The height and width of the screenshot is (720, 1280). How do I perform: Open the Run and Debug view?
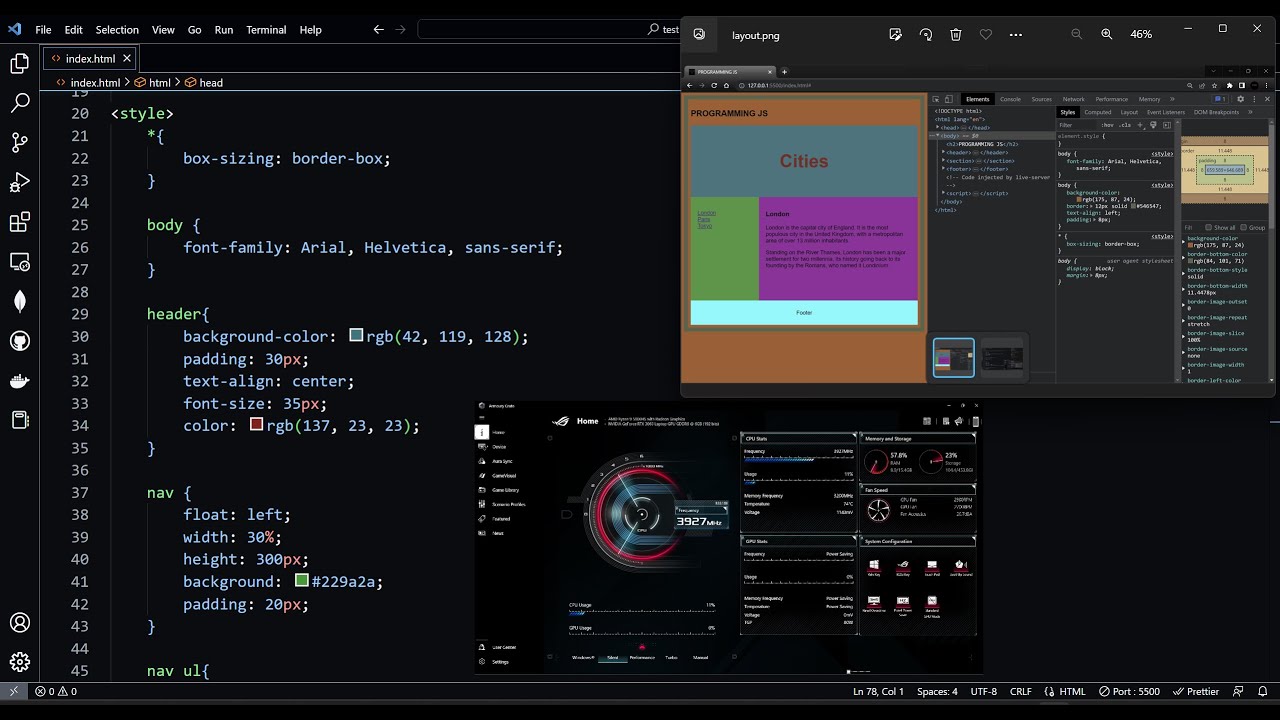[20, 182]
